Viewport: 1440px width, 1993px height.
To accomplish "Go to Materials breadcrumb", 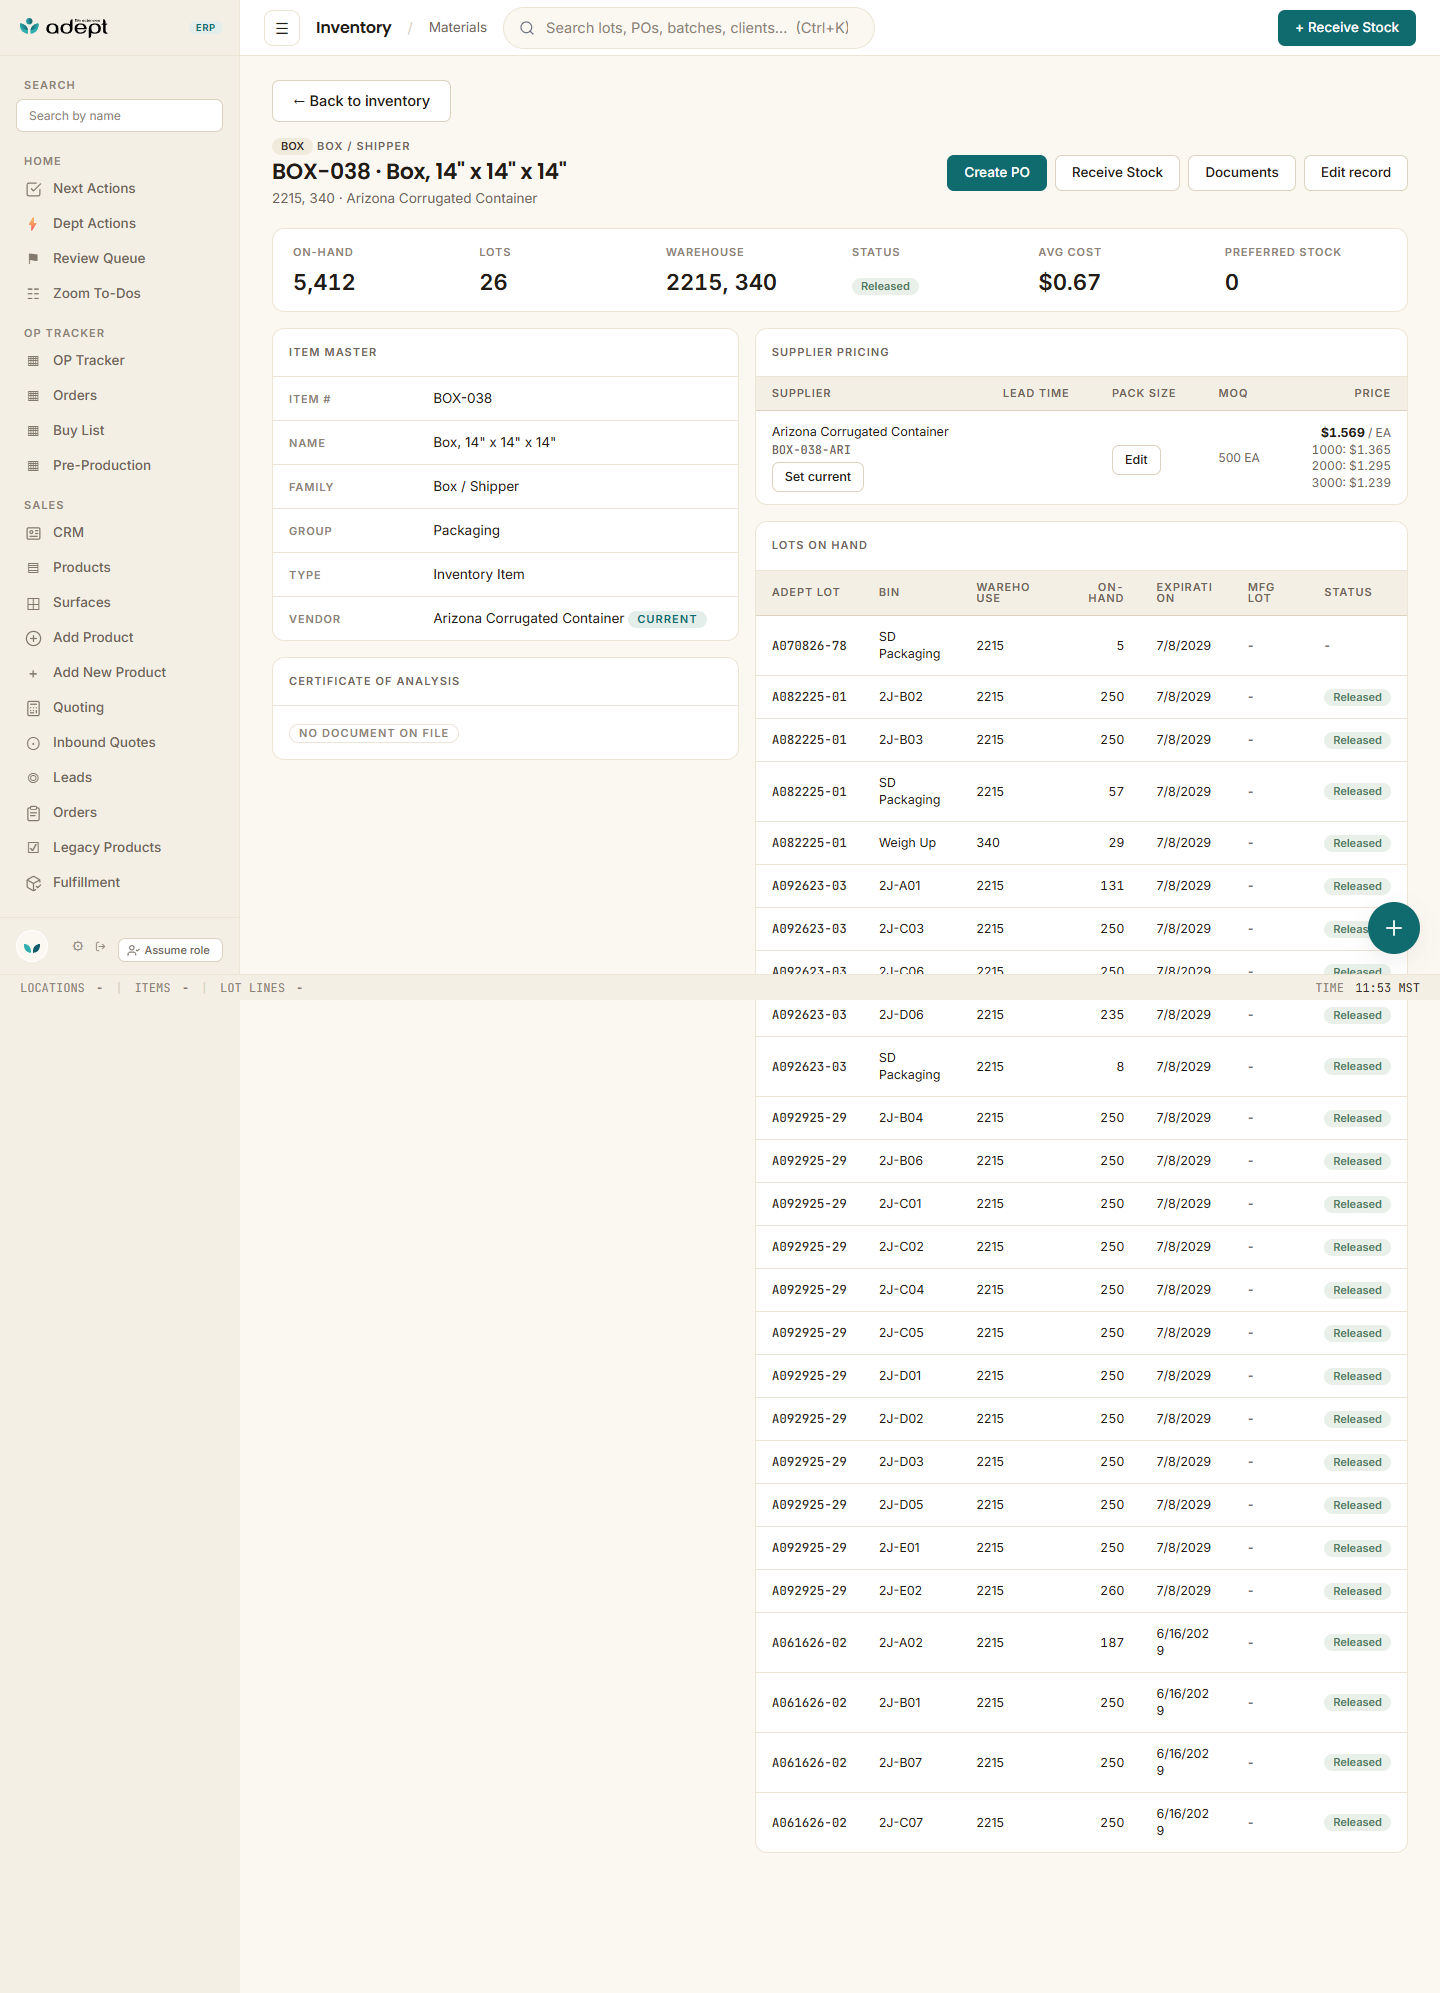I will tap(458, 27).
